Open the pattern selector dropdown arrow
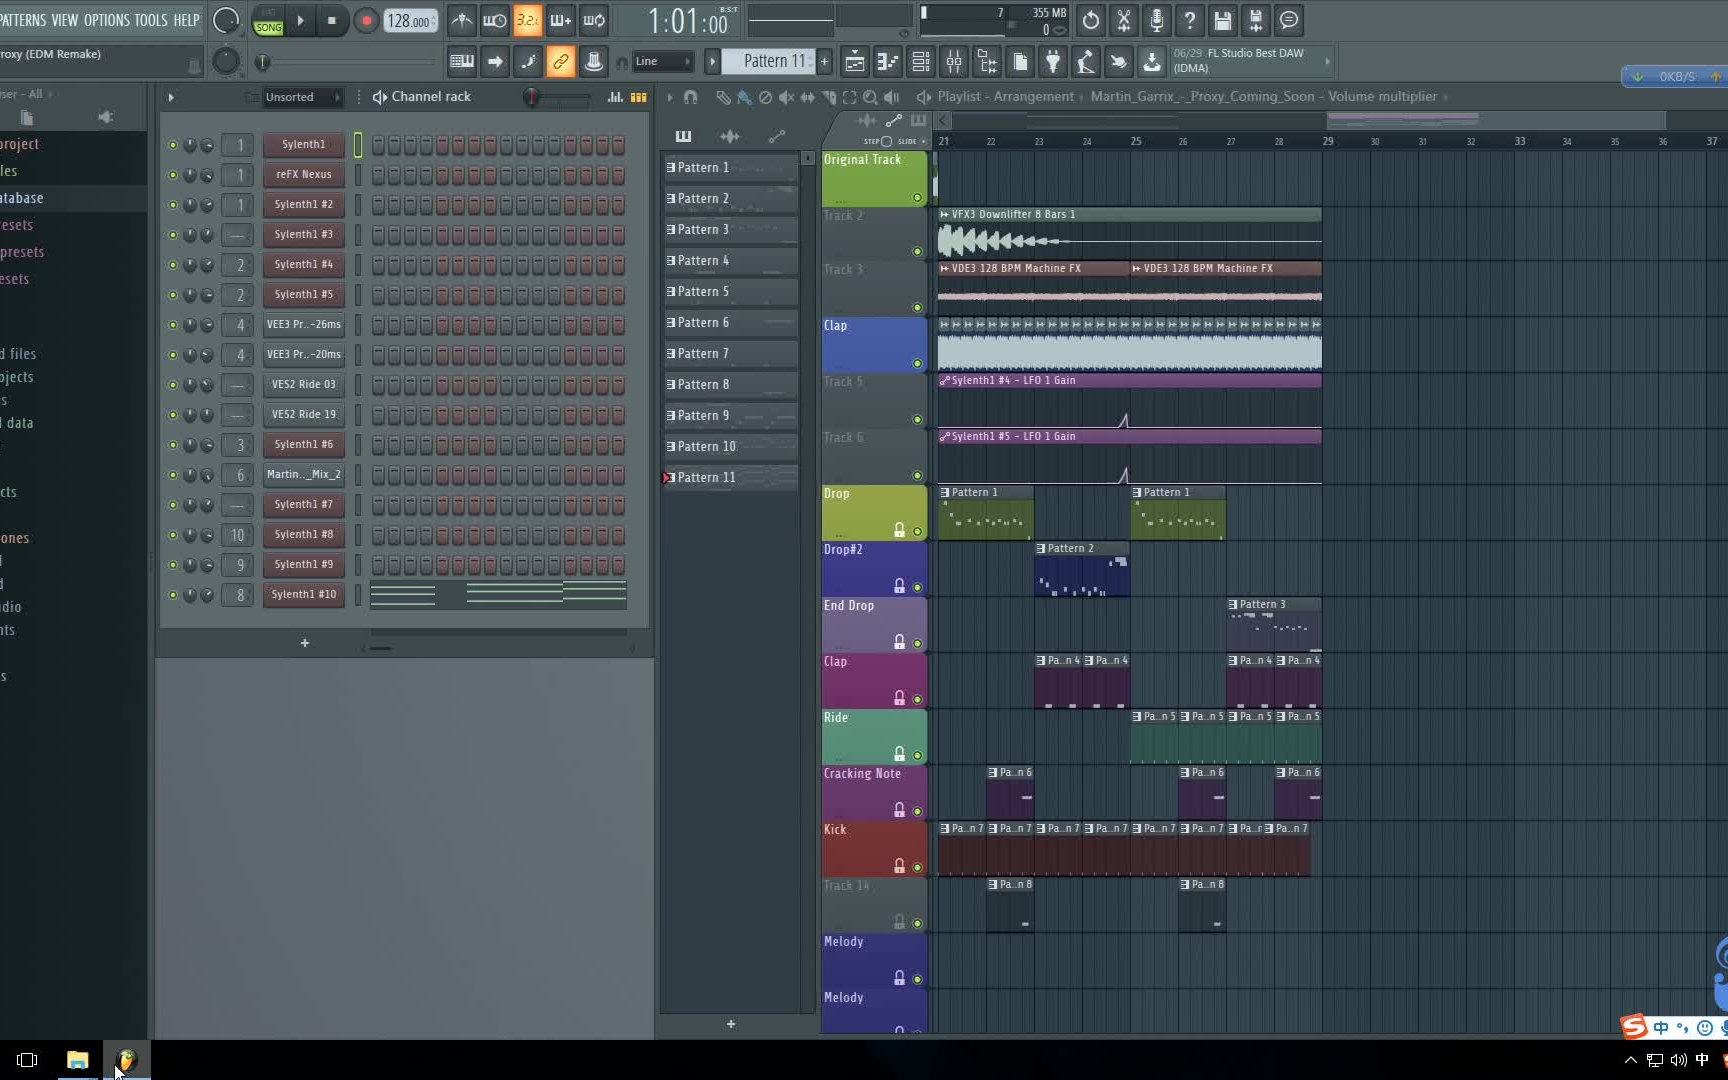The height and width of the screenshot is (1080, 1728). [711, 61]
